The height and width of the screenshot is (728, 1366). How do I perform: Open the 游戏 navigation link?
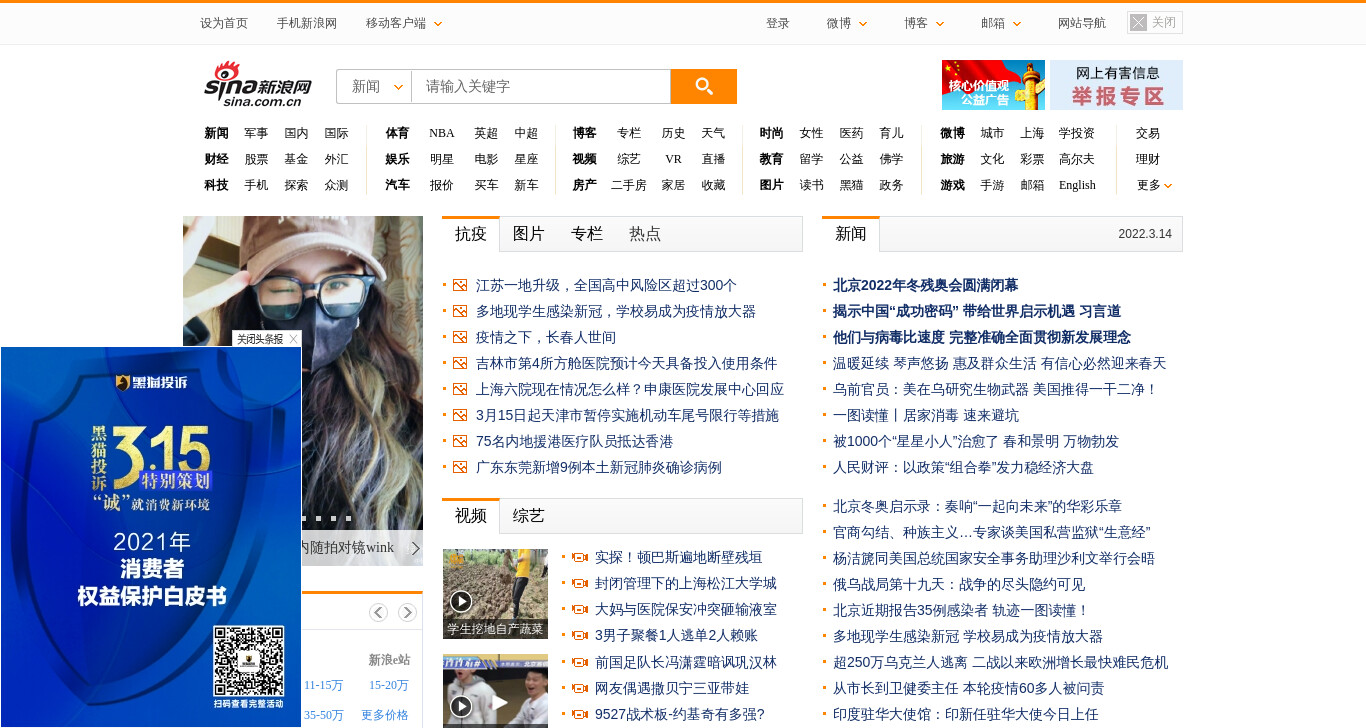[x=952, y=185]
